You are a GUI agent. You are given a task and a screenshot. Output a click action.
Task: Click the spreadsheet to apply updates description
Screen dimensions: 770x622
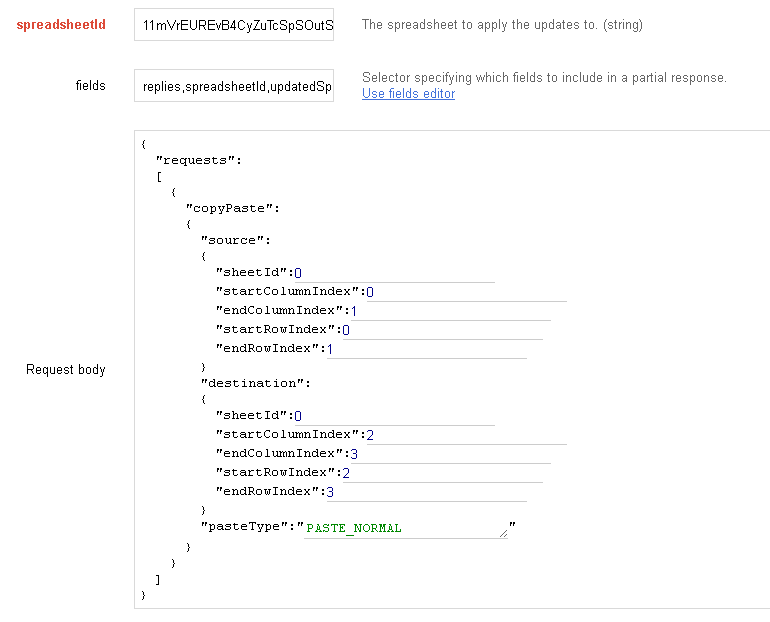tap(502, 25)
